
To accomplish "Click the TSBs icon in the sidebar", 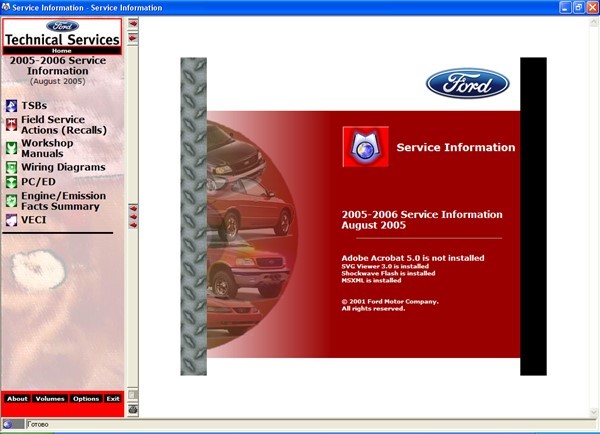I will (11, 106).
